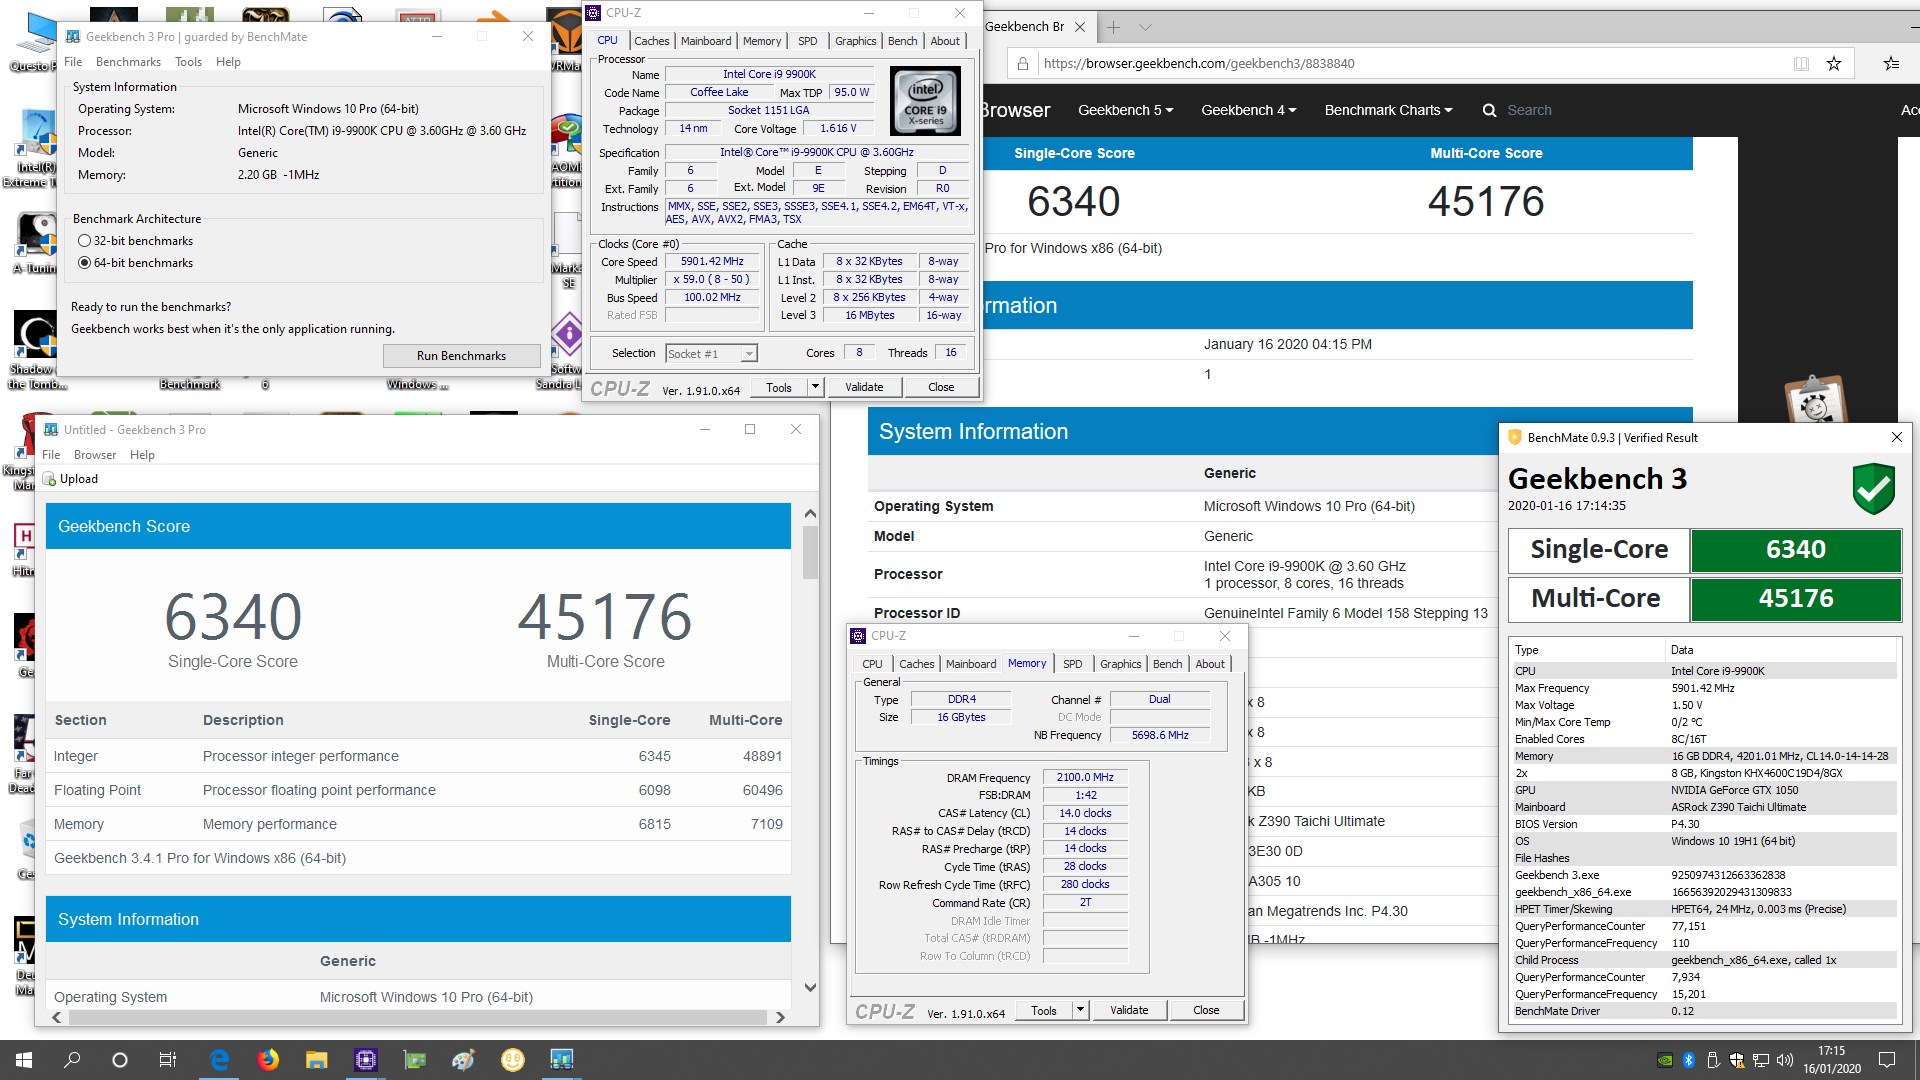Screen dimensions: 1920x1080
Task: Switch to Geekbench taskbar icon
Action: click(561, 1060)
